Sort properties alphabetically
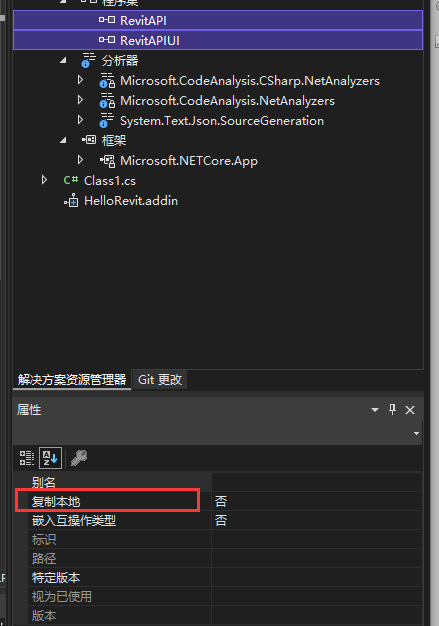 click(x=50, y=458)
